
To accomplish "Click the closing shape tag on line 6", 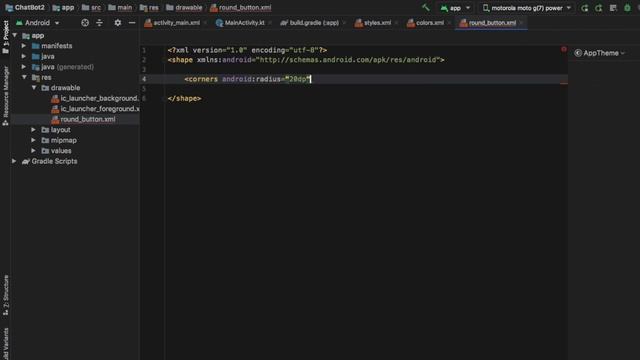I will pyautogui.click(x=184, y=98).
